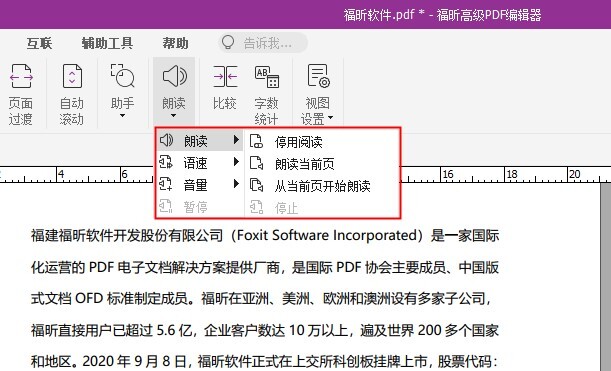Open the 帮助 ribbon tab

tap(175, 43)
